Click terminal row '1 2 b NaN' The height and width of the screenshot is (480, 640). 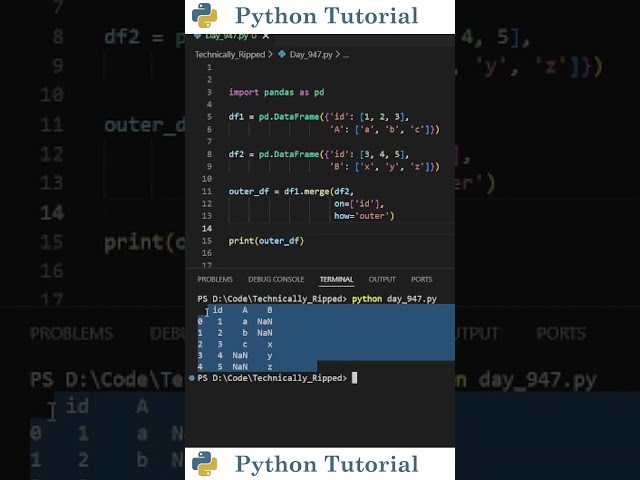tap(235, 333)
